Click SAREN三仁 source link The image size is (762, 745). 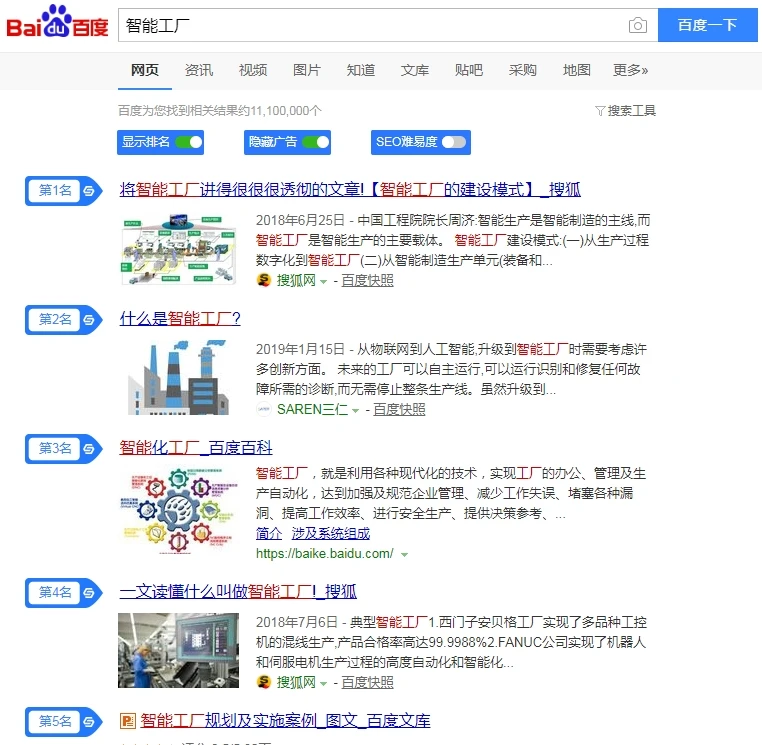pos(312,409)
